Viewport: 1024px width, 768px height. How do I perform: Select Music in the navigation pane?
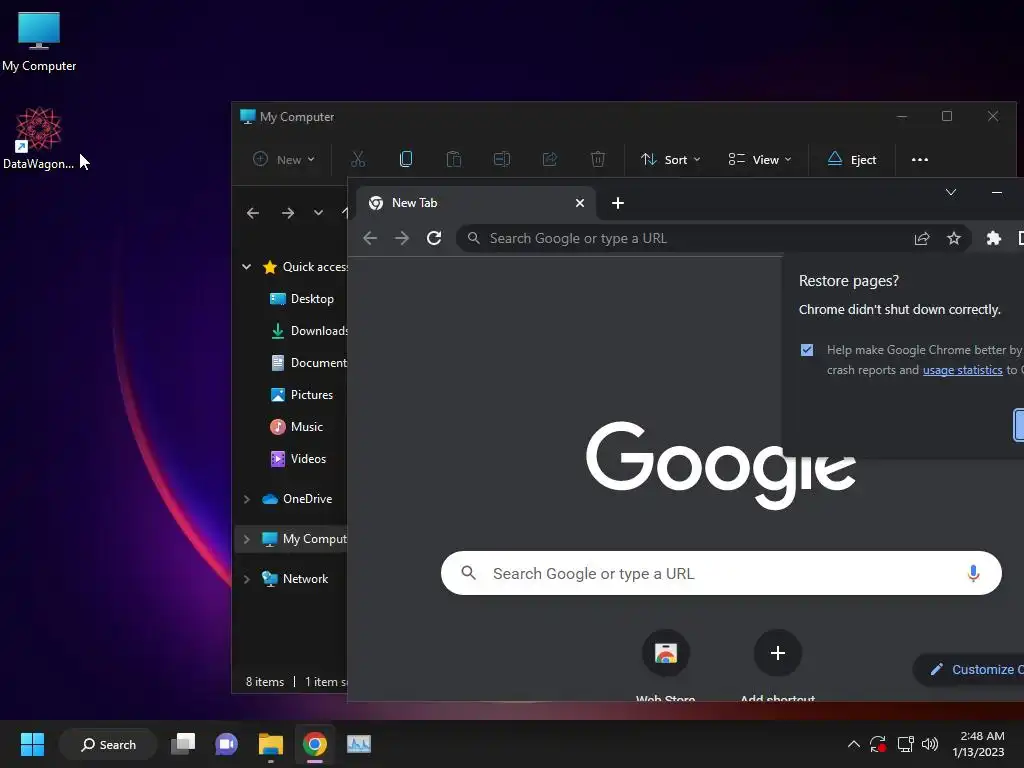point(296,426)
